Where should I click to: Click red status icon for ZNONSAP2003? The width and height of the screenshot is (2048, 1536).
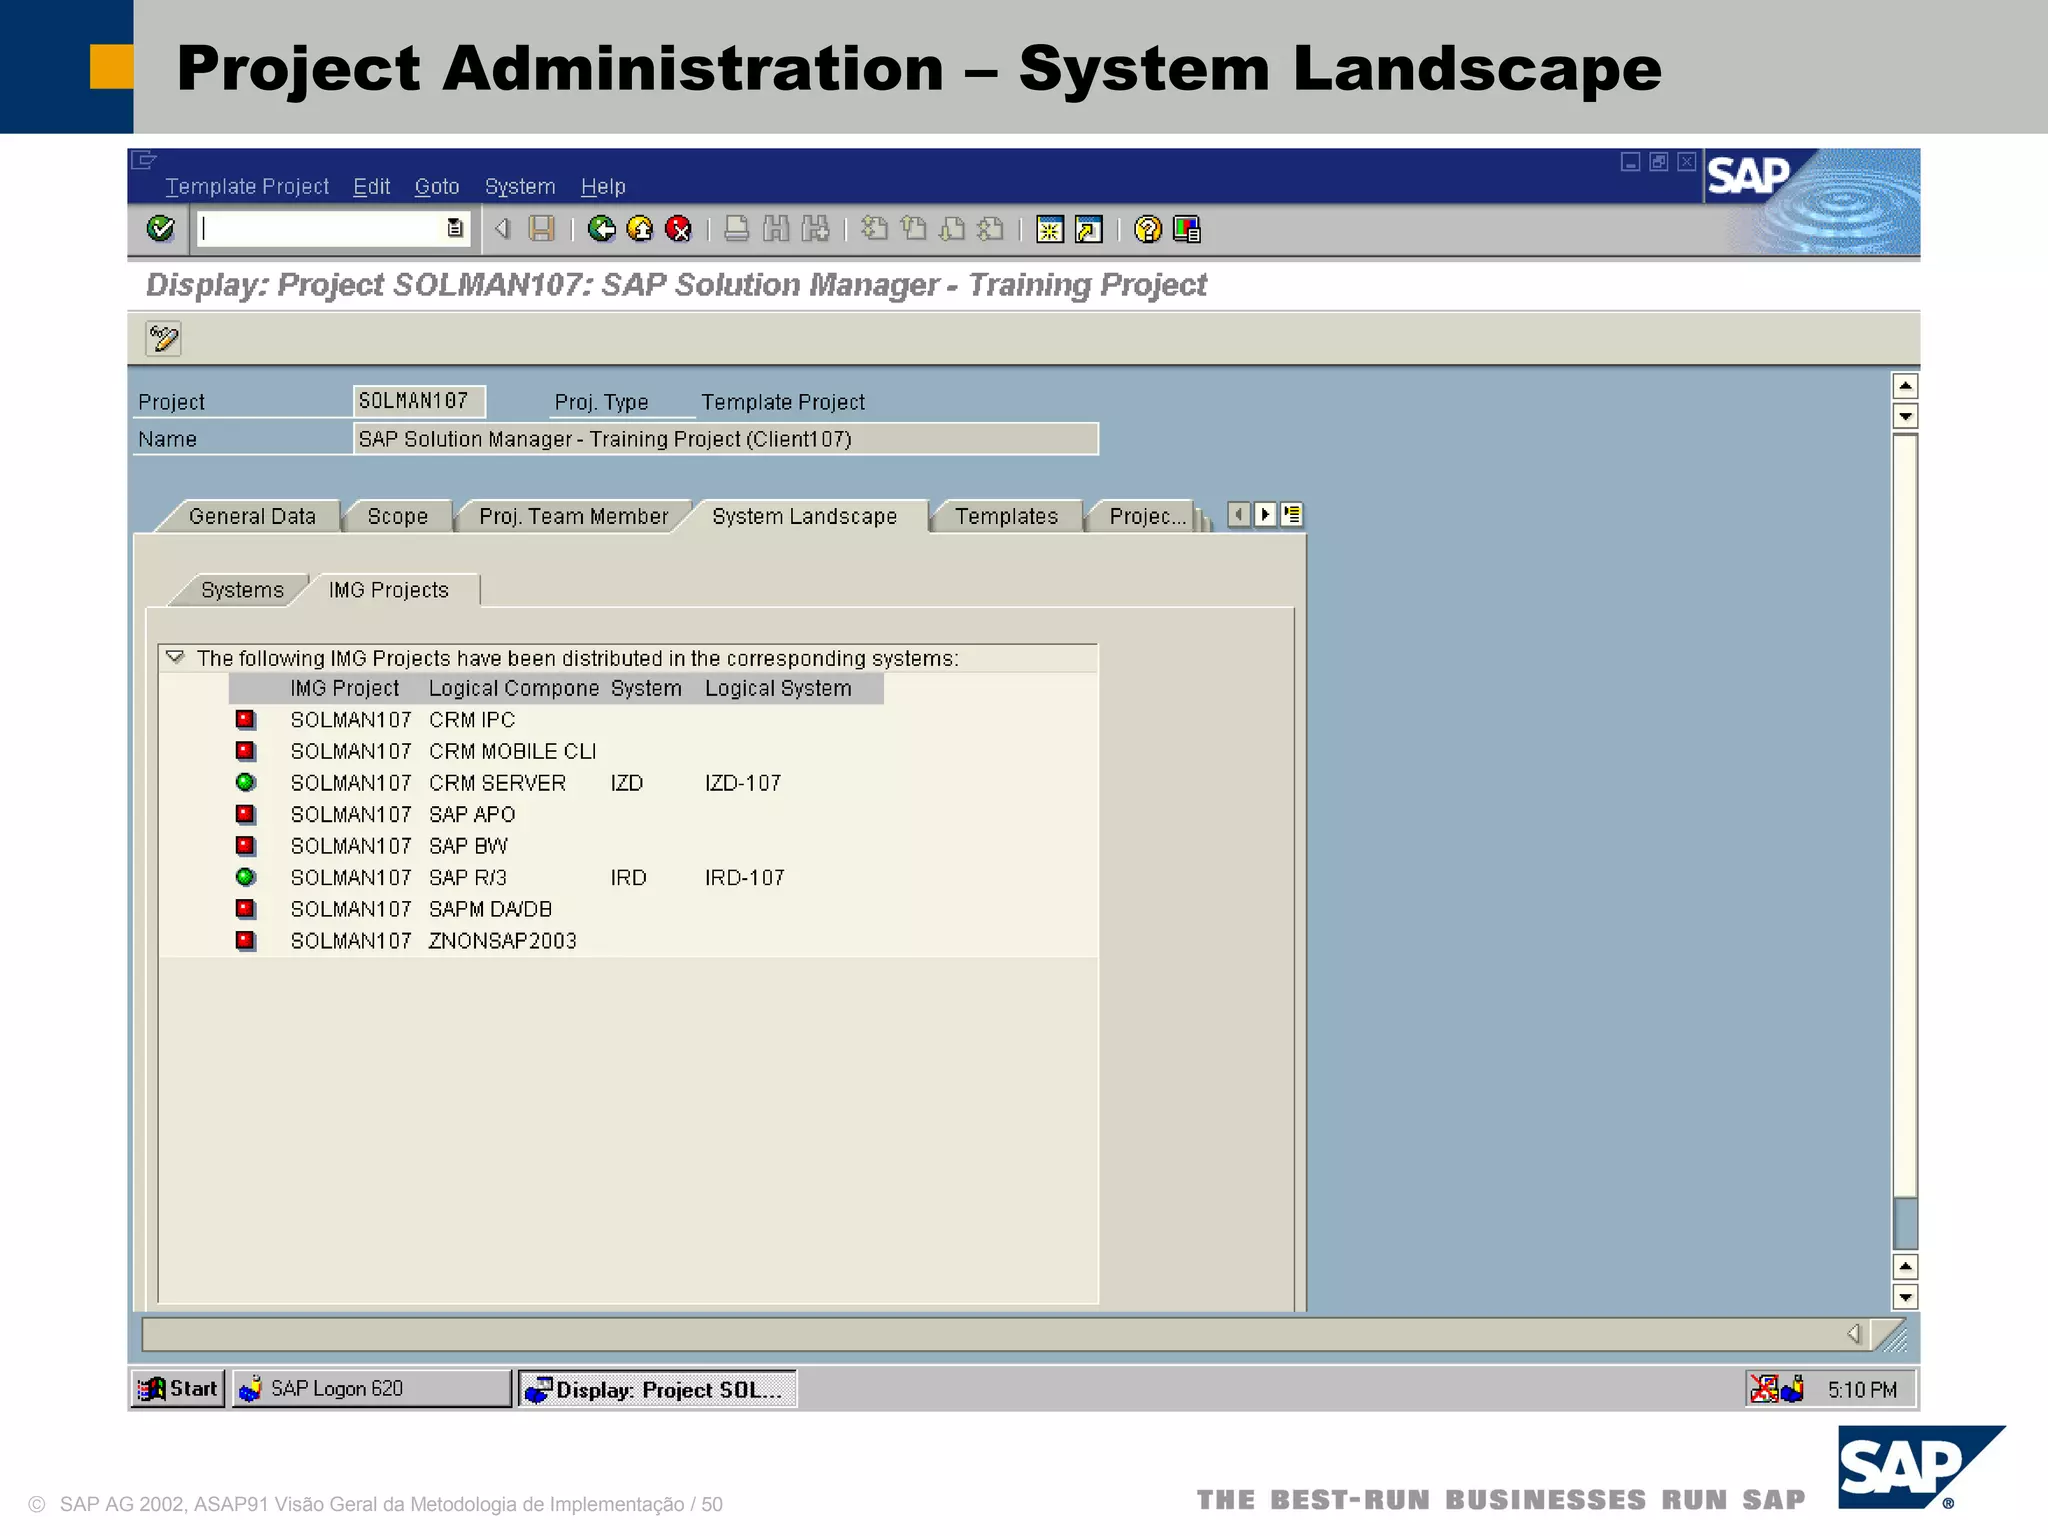tap(245, 940)
